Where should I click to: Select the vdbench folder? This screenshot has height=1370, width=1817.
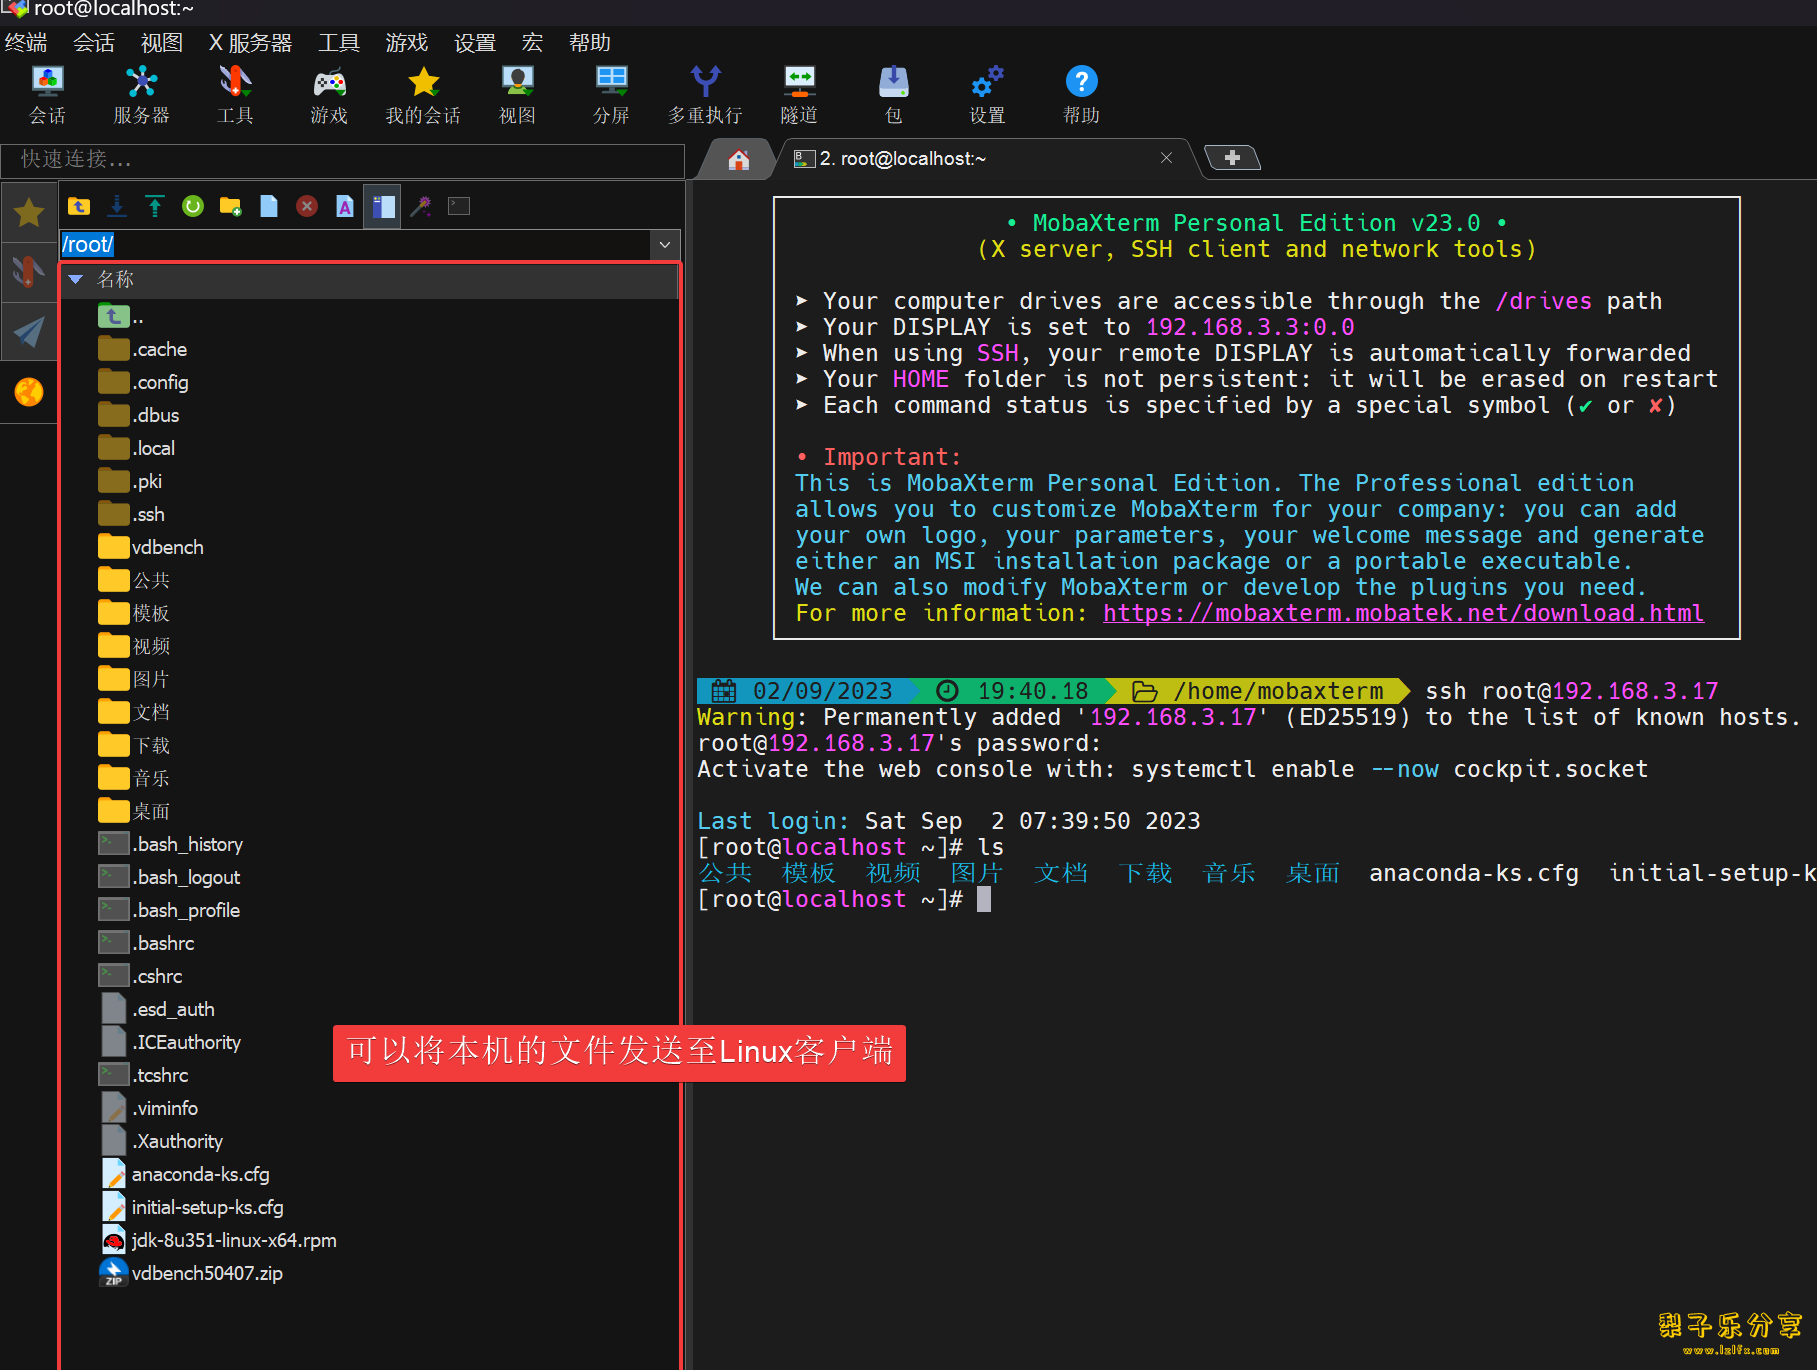[x=151, y=548]
